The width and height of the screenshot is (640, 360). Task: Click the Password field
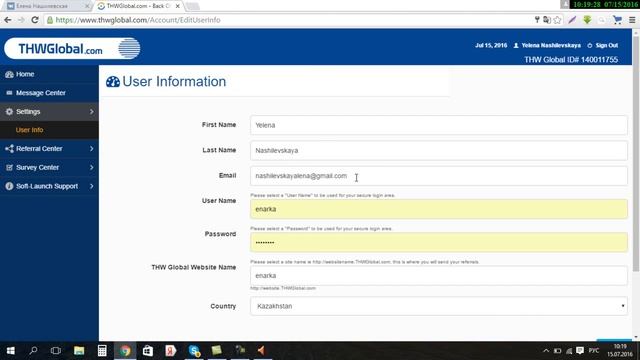(439, 242)
